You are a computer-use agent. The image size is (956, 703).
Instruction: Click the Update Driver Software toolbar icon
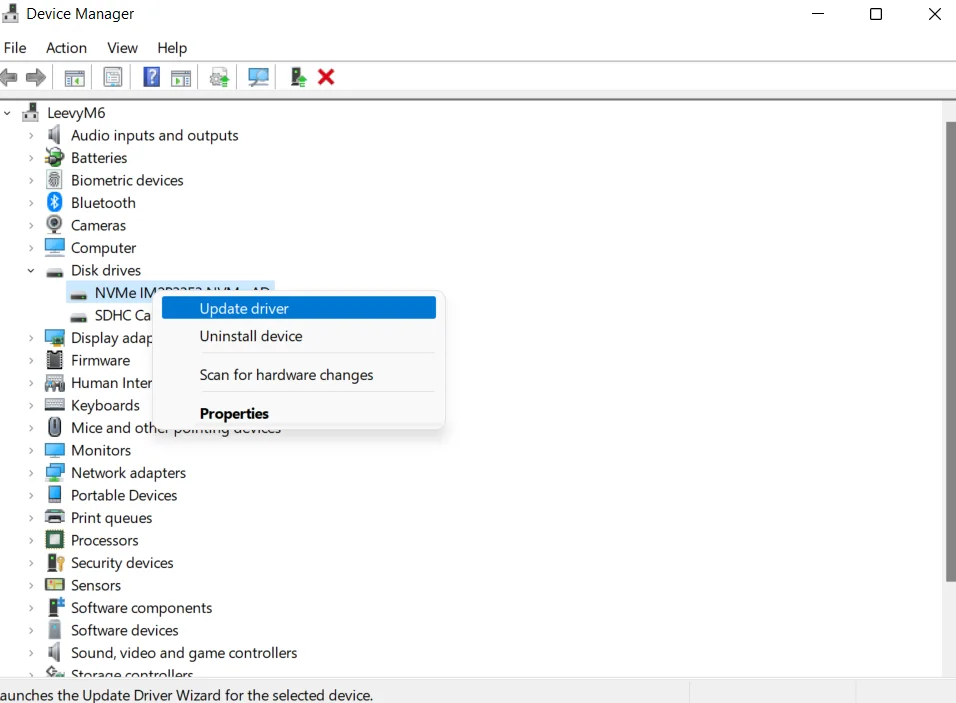point(219,77)
